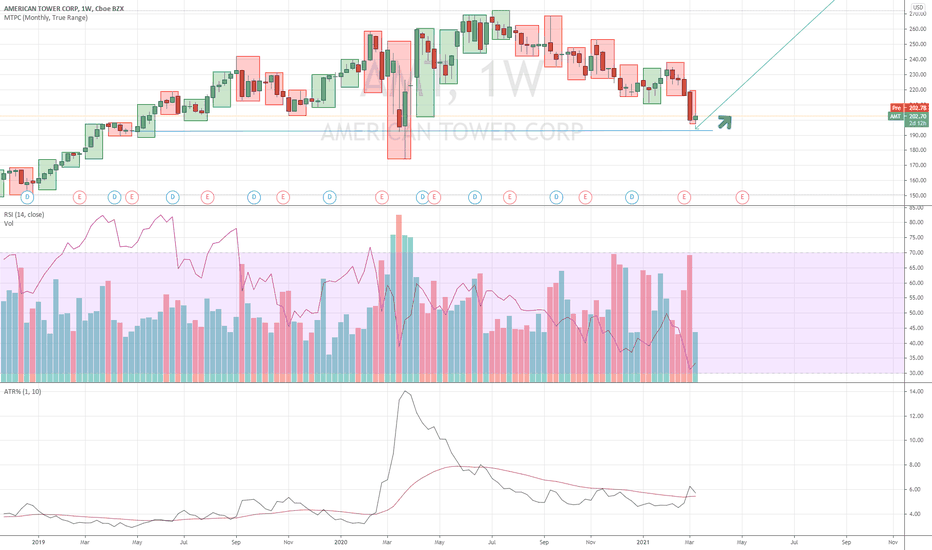Viewport: 932px width, 550px height.
Task: Click the 260.00 price axis label
Action: click(917, 29)
